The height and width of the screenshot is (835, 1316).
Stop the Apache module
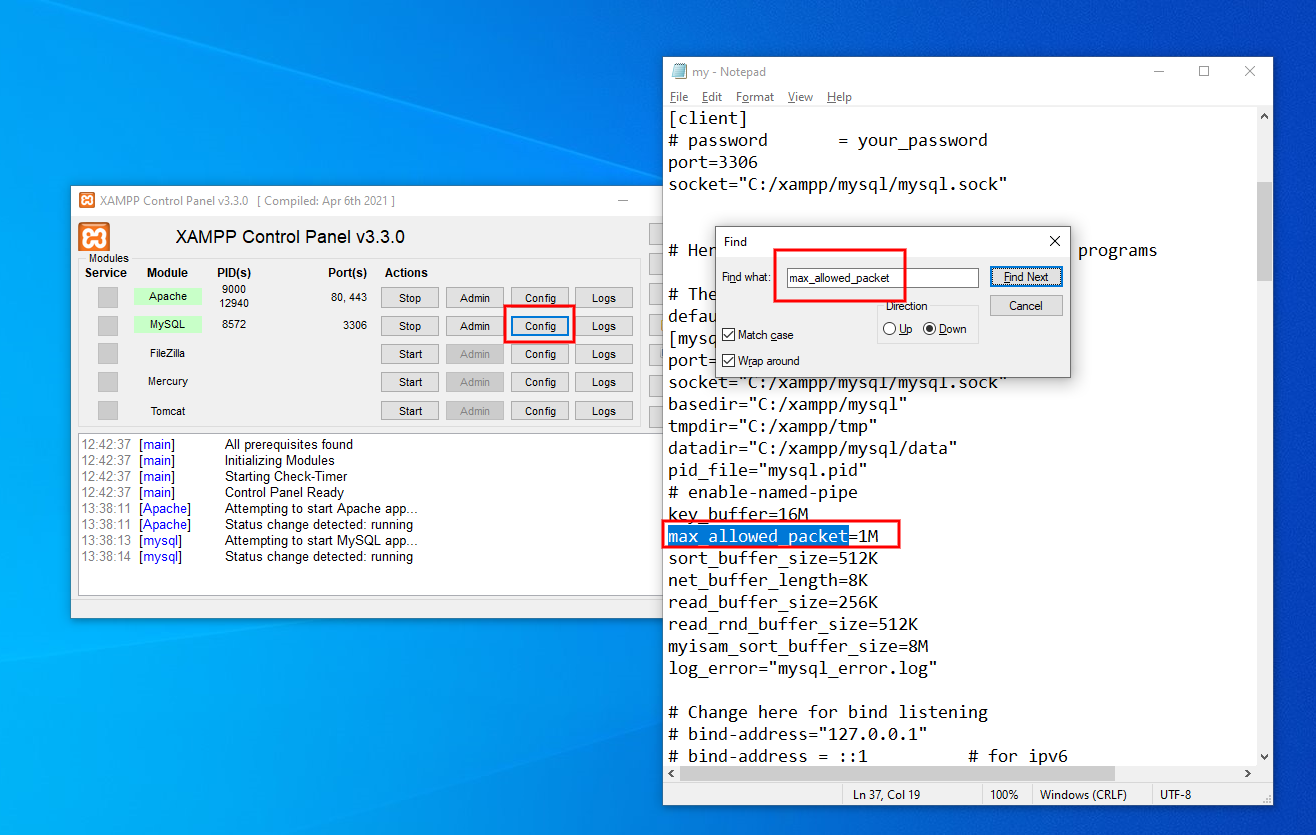(x=410, y=298)
